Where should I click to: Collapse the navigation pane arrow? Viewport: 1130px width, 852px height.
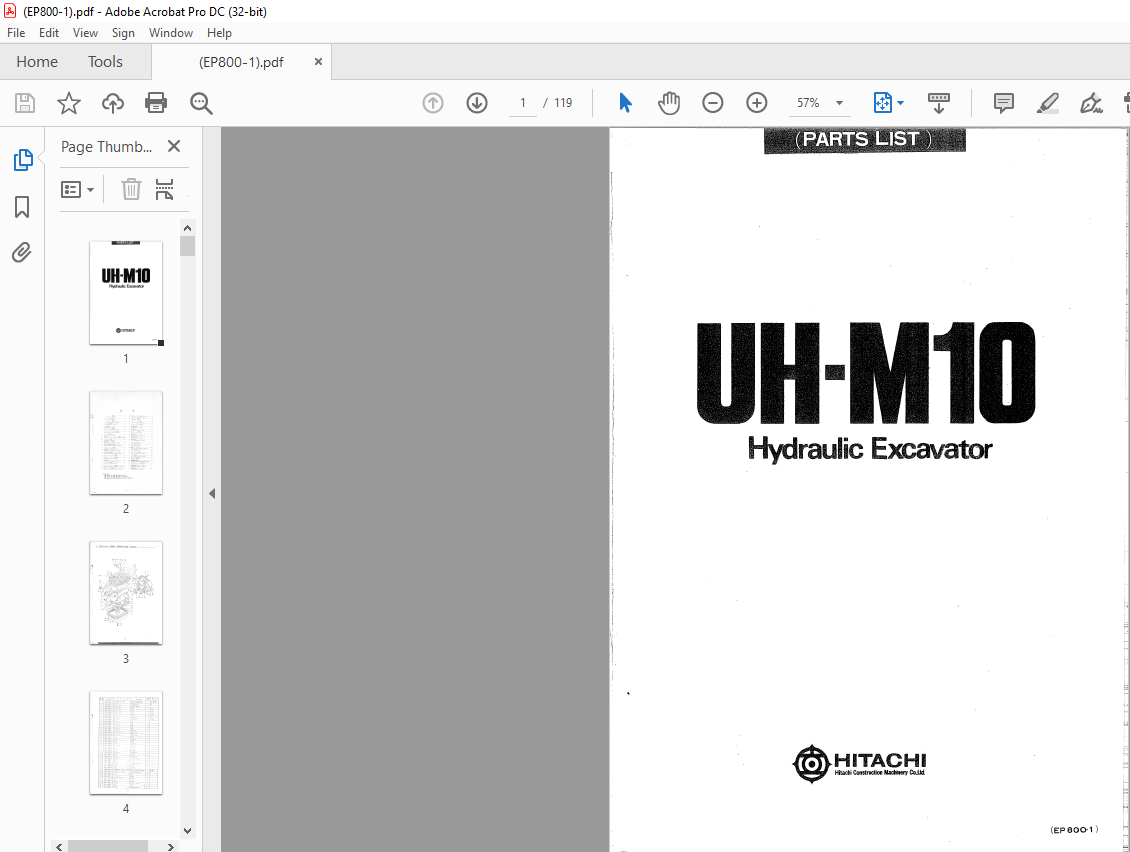212,494
